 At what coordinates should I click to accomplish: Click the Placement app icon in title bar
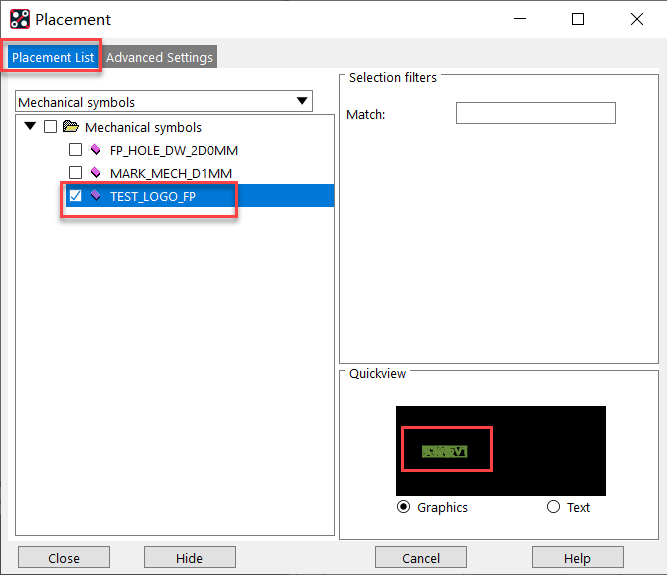19,19
